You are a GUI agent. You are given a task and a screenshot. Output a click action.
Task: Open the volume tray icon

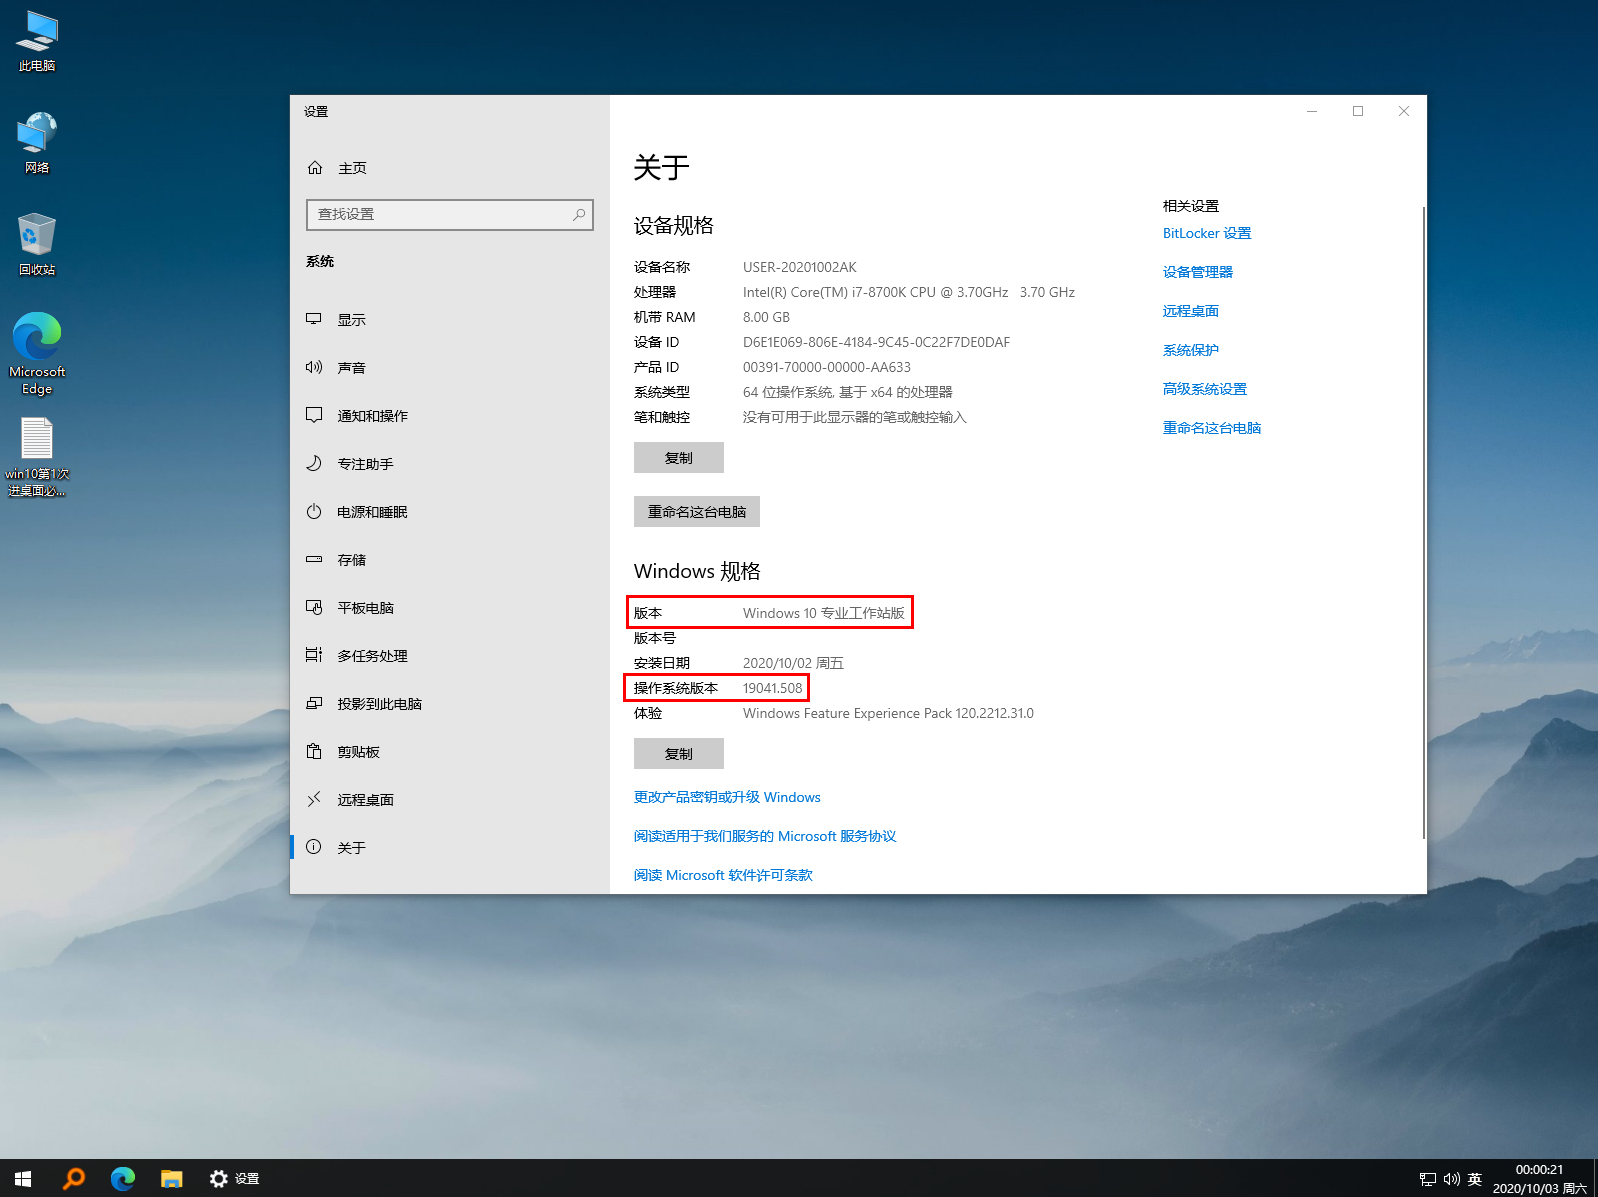[1451, 1179]
